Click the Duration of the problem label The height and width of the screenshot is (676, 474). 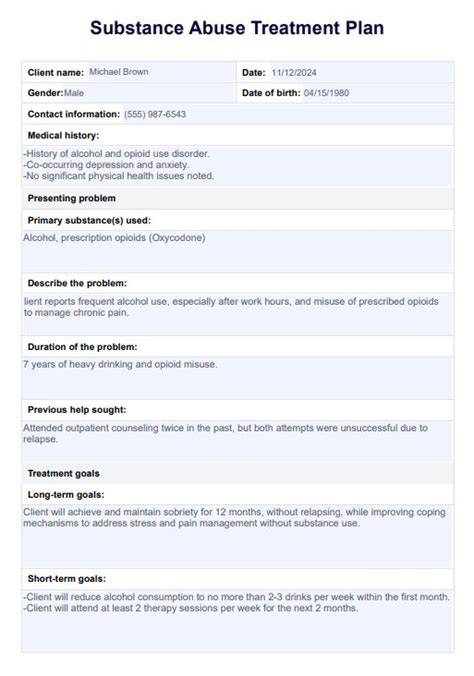click(82, 347)
